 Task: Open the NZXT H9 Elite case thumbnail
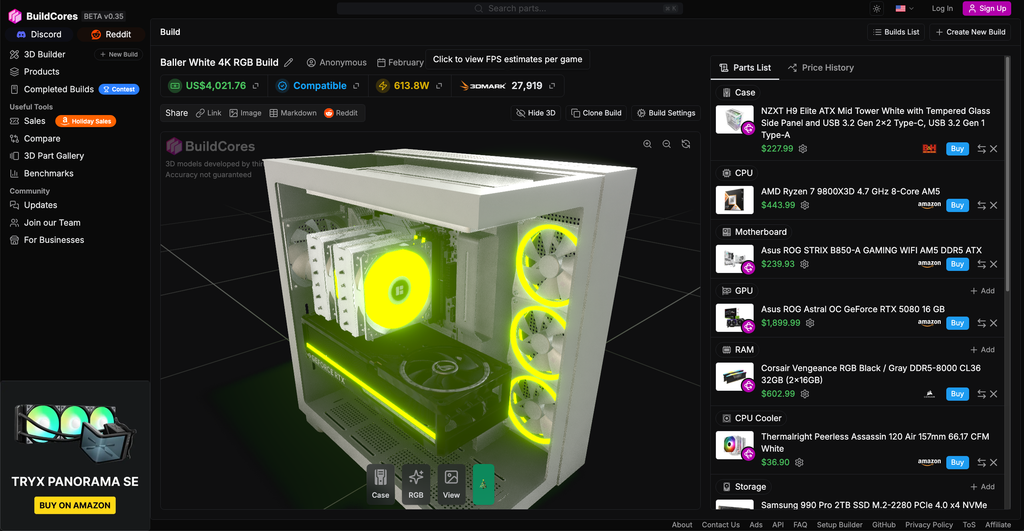[735, 120]
